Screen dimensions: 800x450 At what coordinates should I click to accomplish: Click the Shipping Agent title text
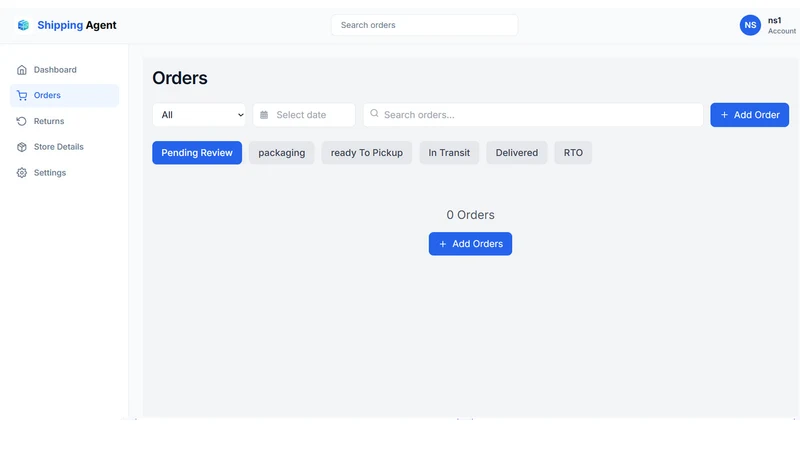click(77, 25)
